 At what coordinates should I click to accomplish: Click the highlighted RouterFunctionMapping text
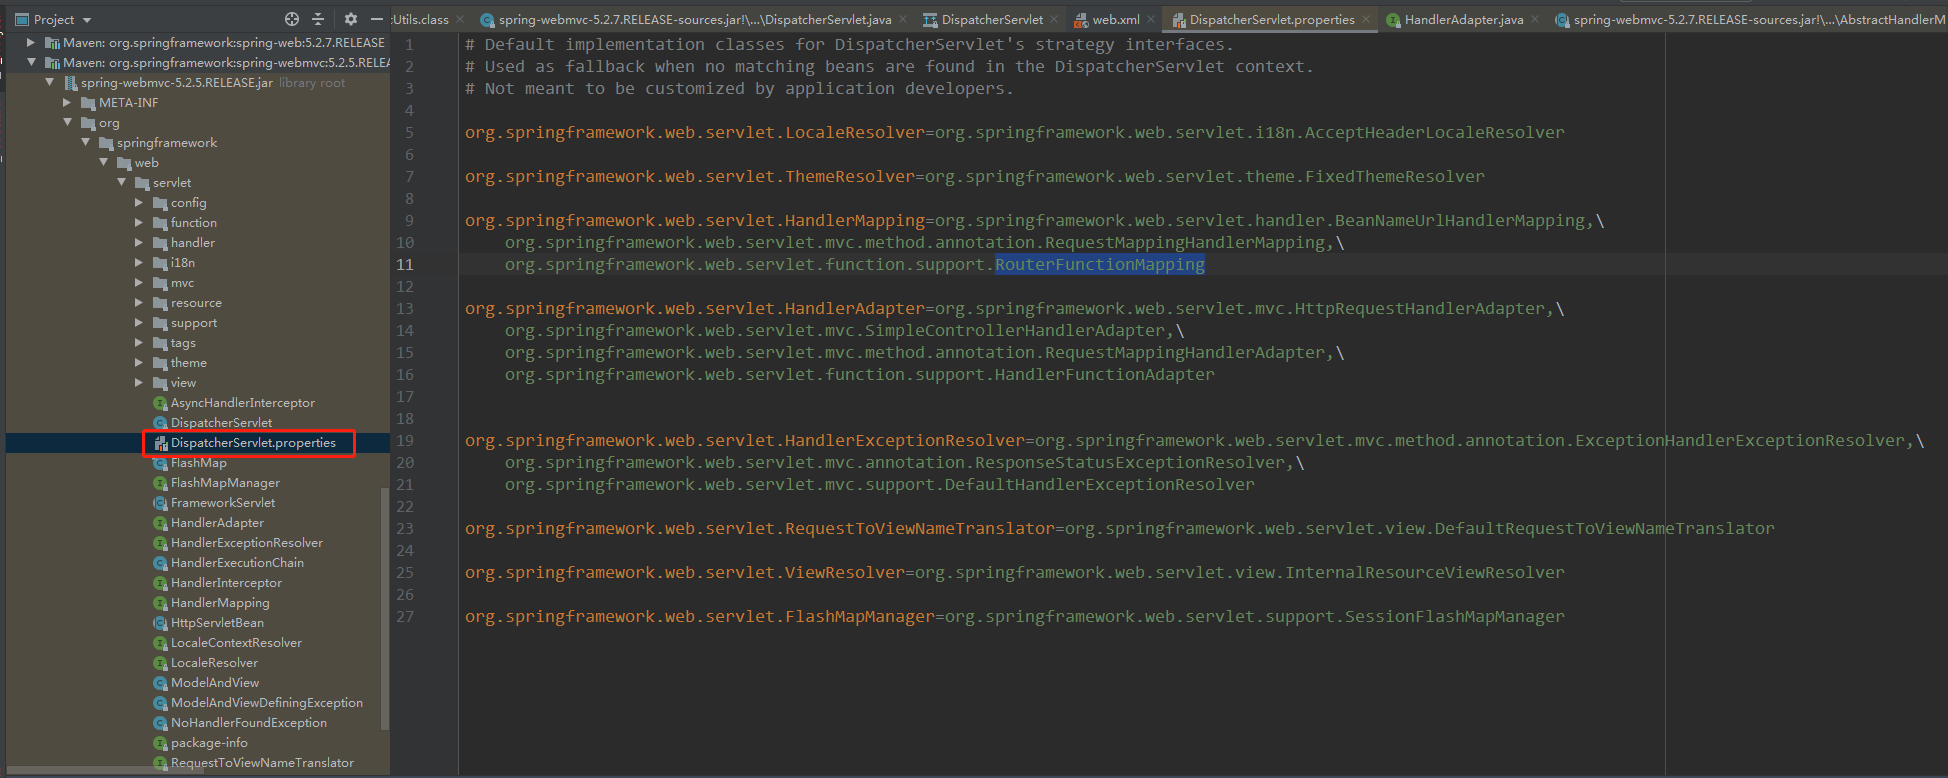(1100, 264)
